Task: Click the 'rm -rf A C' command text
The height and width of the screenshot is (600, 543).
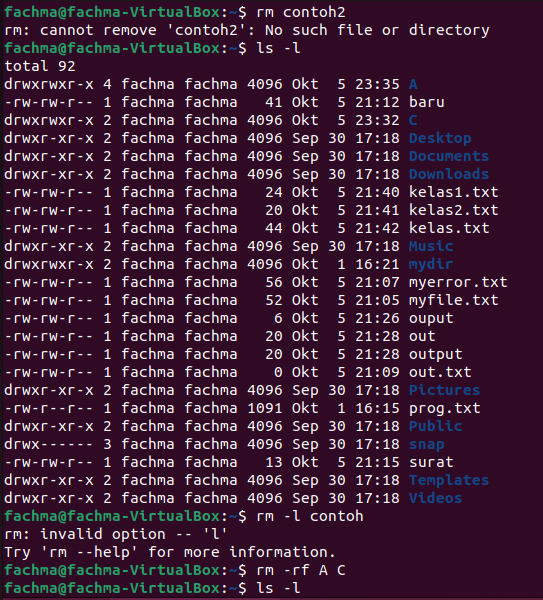Action: point(301,570)
